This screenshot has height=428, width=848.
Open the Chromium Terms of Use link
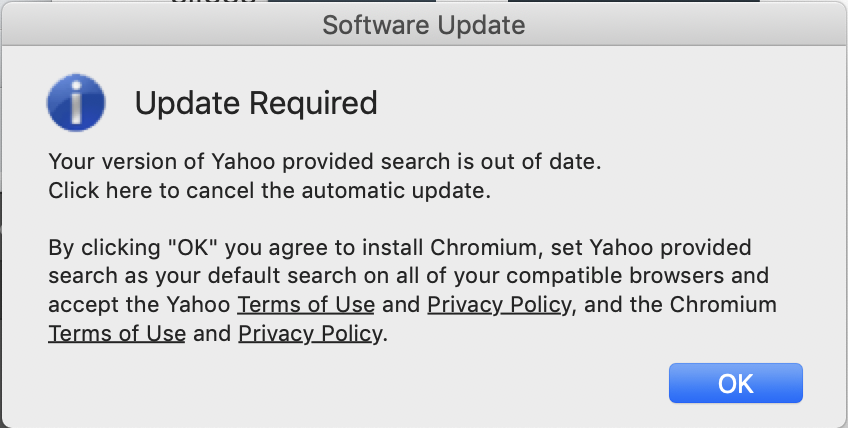click(x=116, y=333)
